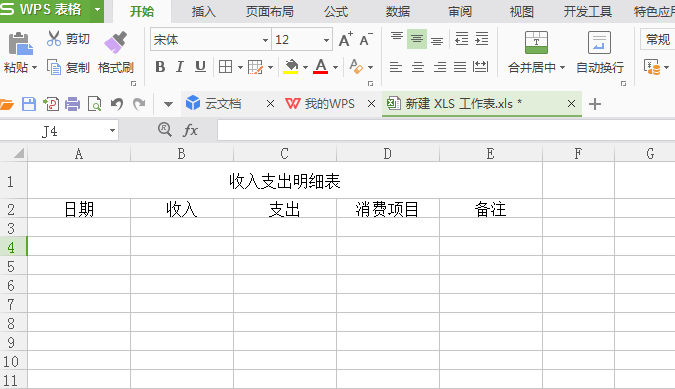Close the 新建 XLS 工作表.xls tab

pos(571,104)
